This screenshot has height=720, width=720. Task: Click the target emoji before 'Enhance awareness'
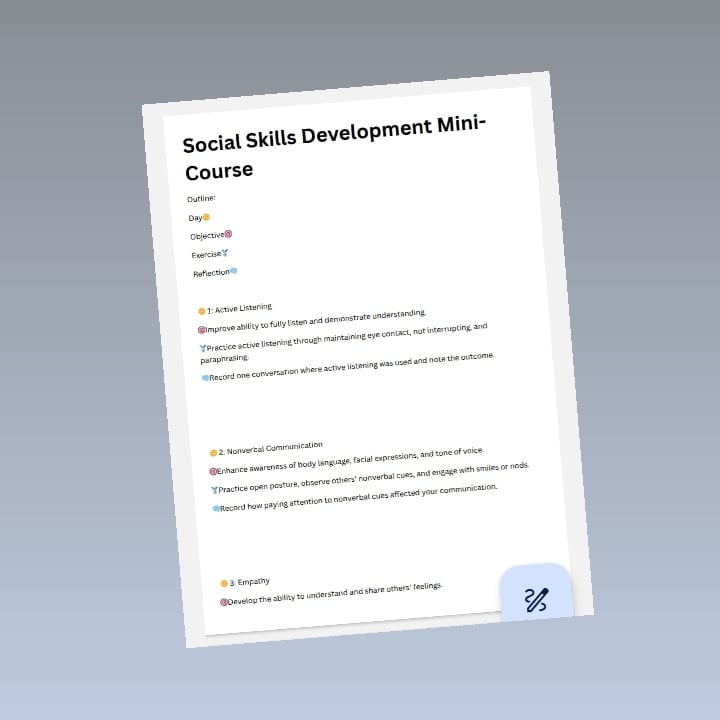pos(213,472)
